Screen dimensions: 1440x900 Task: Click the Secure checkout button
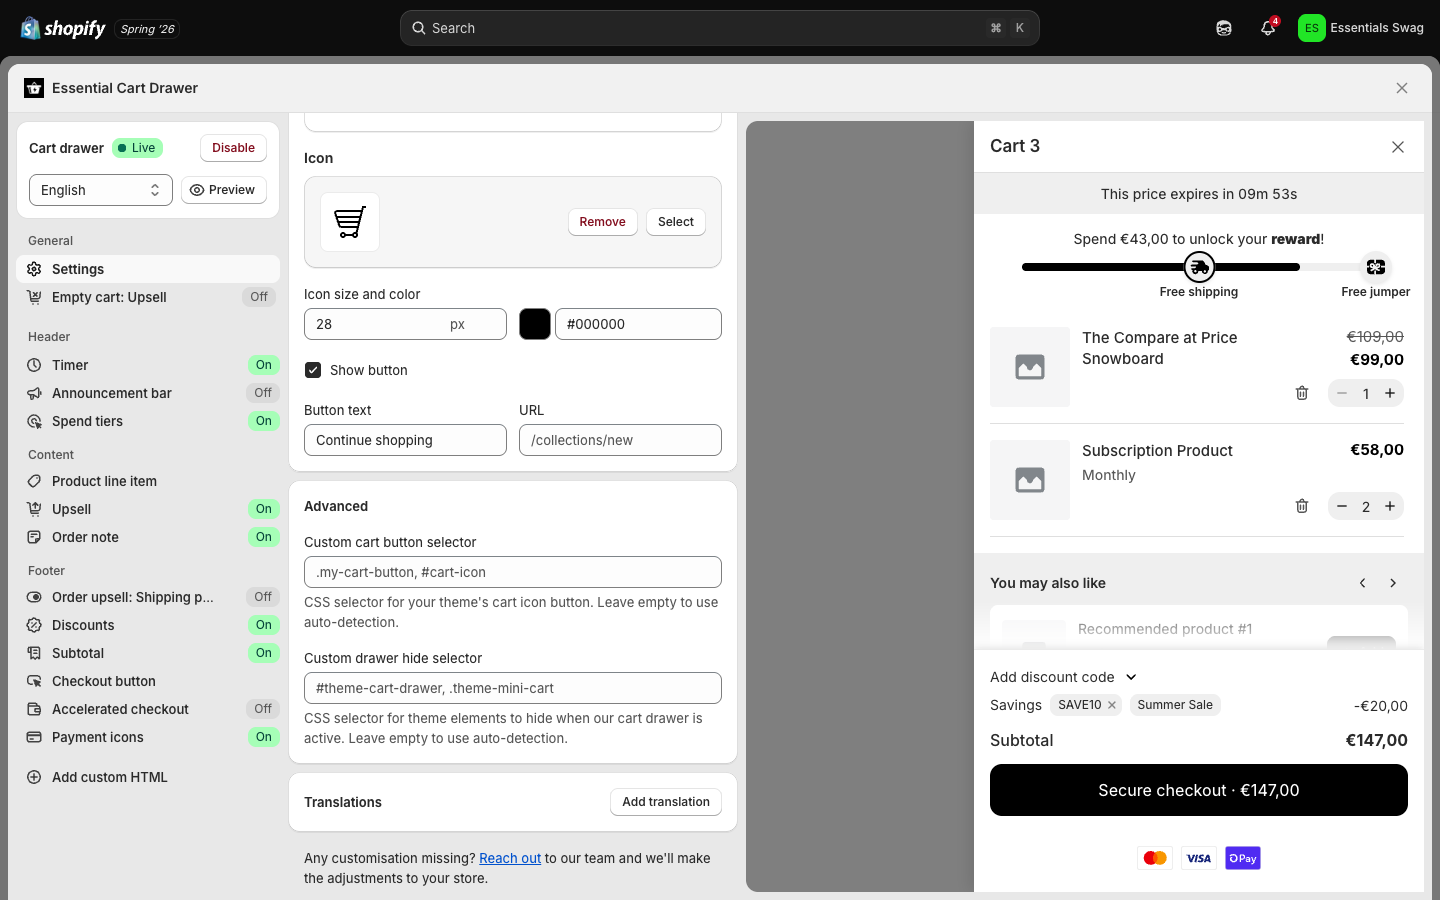pos(1199,790)
